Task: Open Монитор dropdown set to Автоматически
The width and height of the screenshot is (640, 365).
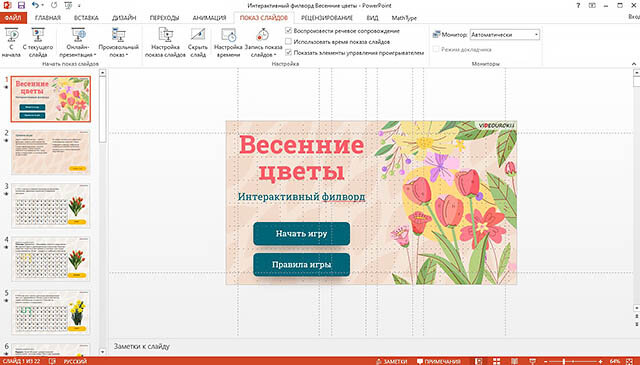Action: coord(504,35)
